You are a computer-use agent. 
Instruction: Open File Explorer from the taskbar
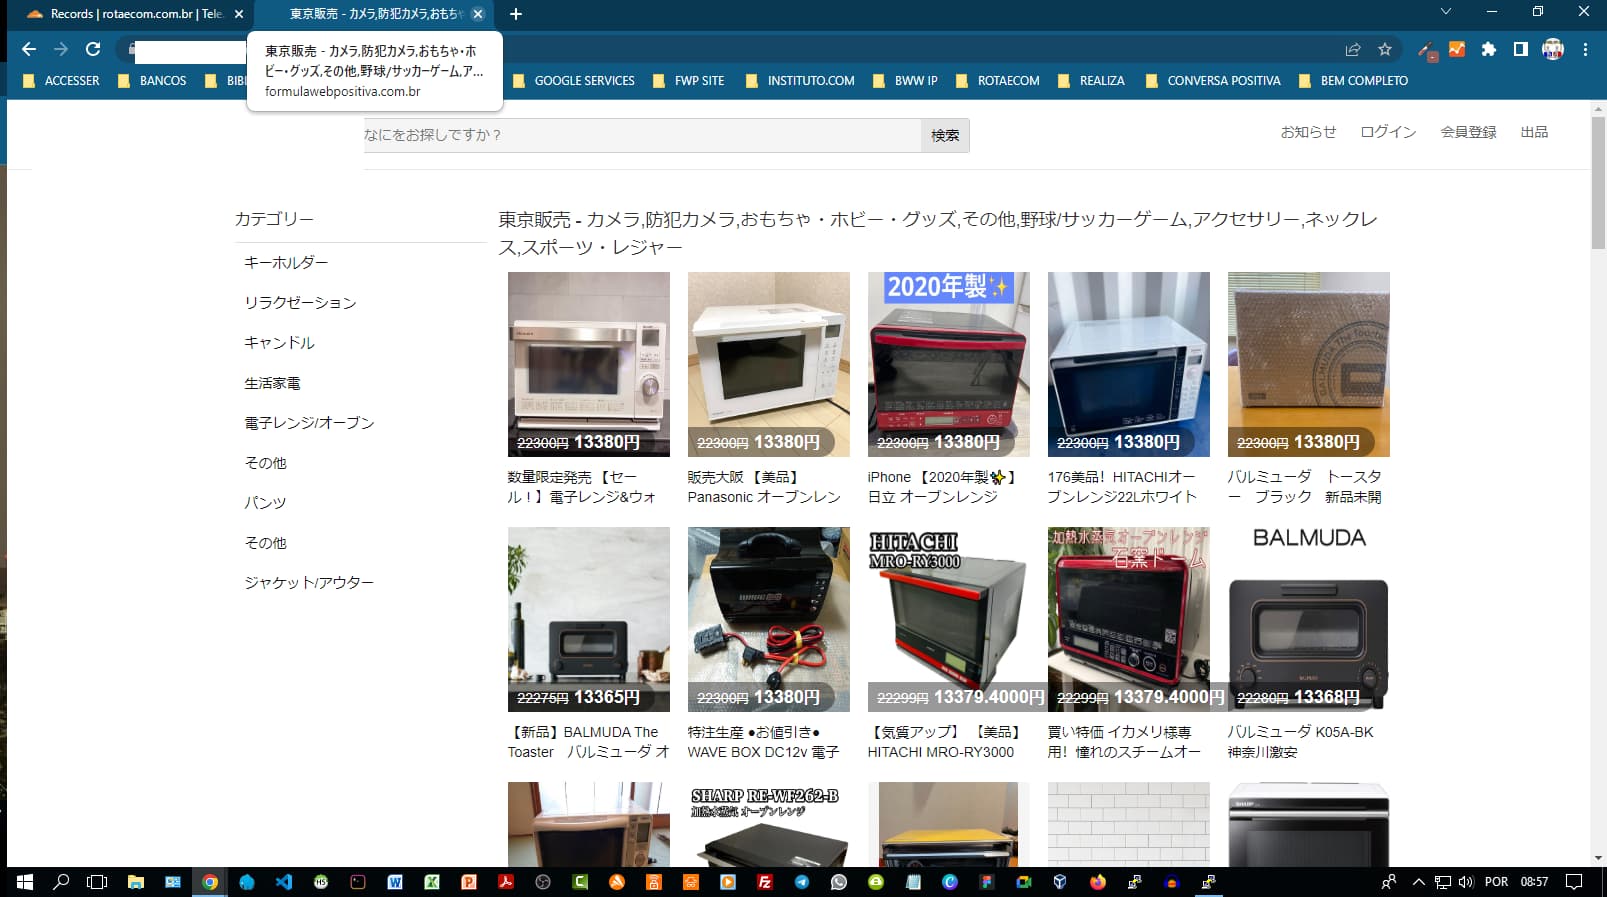(135, 882)
